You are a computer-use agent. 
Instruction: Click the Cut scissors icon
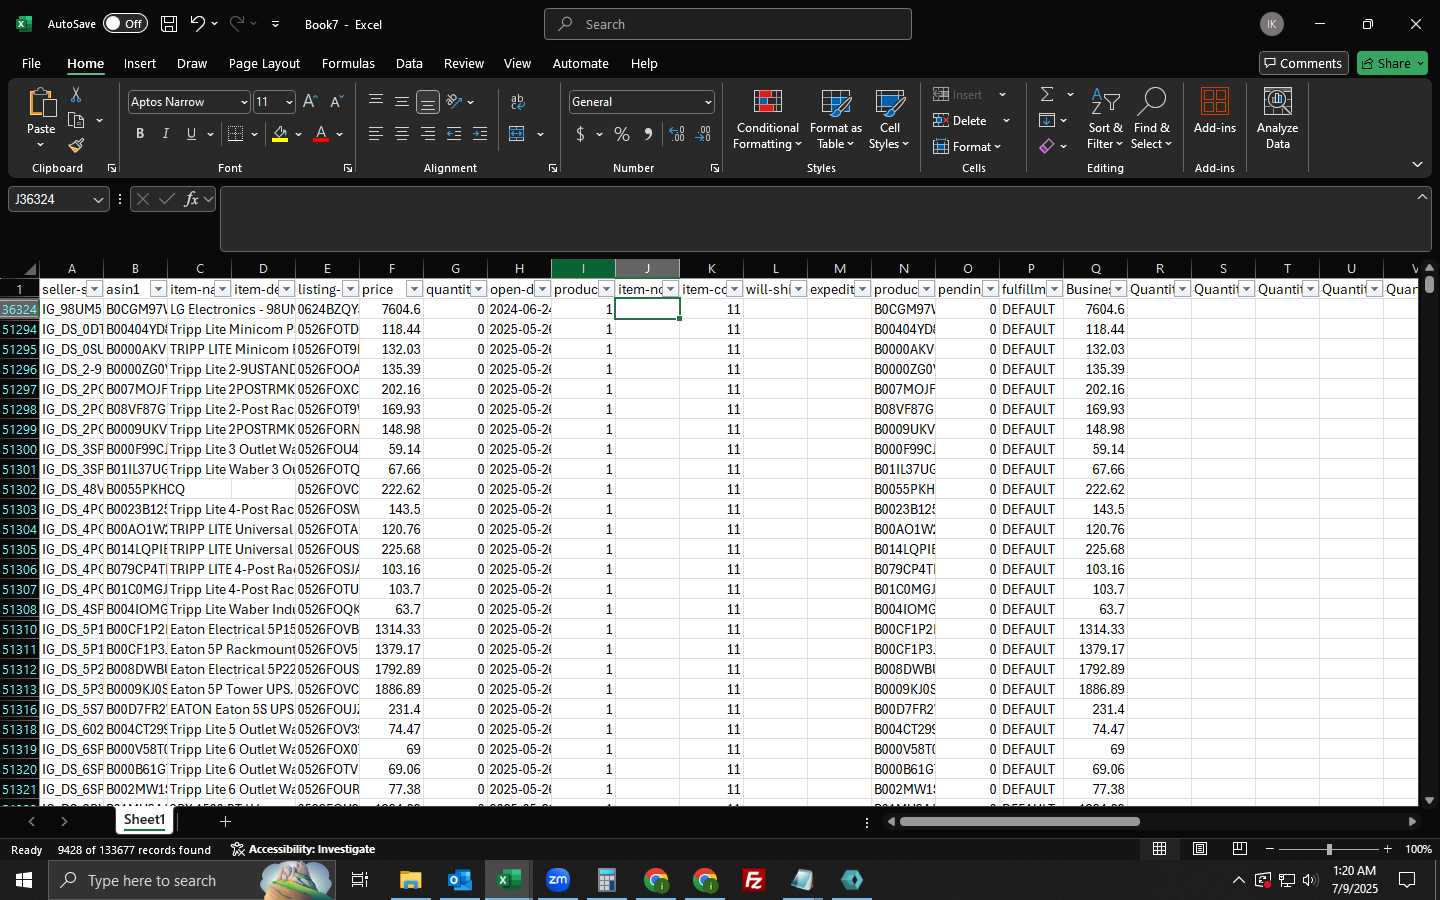point(76,94)
